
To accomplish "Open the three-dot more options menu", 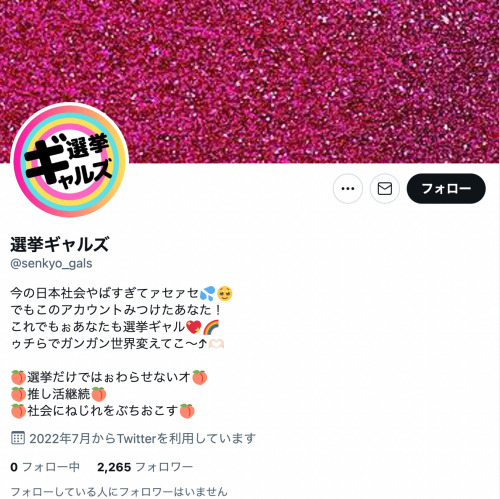I will (348, 189).
